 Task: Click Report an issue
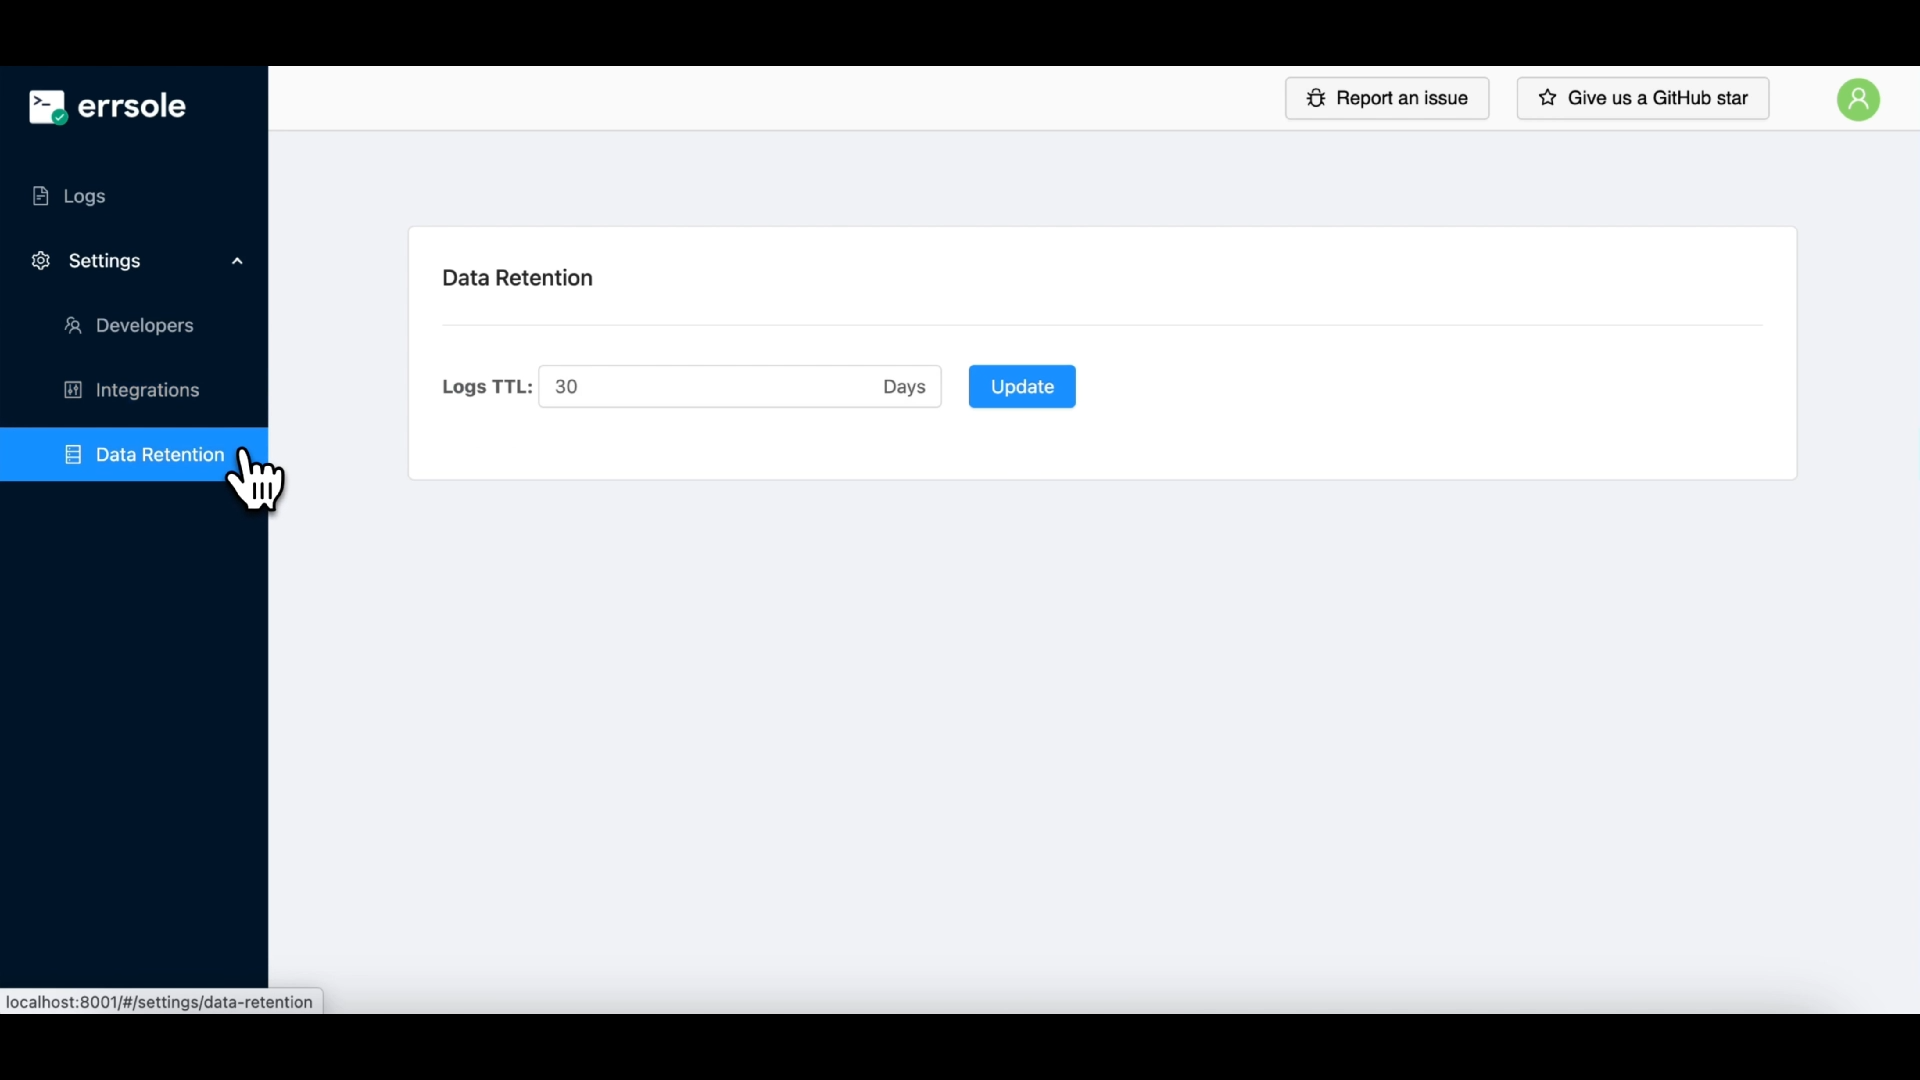coord(1387,98)
